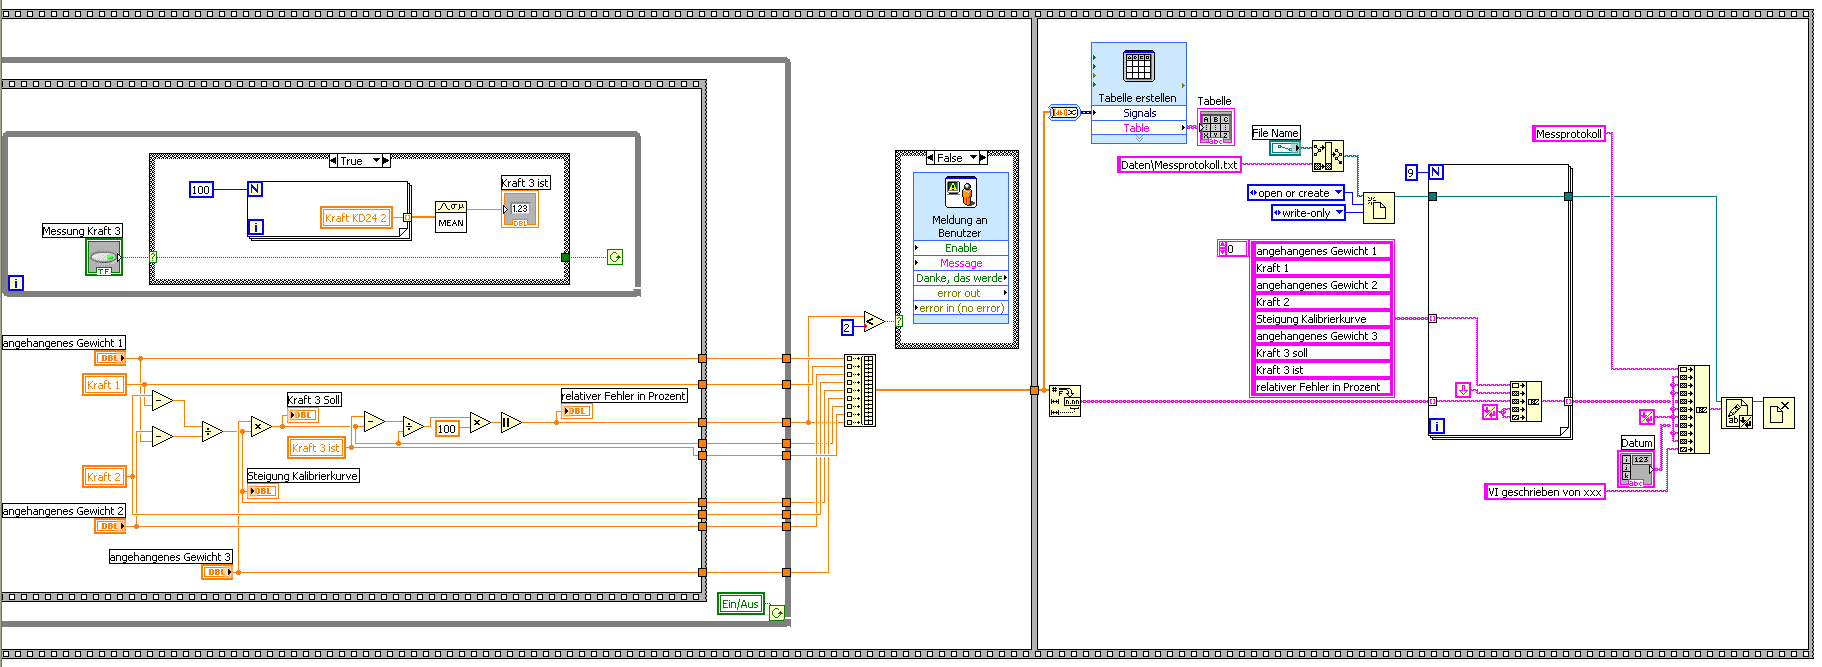This screenshot has width=1822, height=667.
Task: Select array element 'relativer Fehler in Prozent'
Action: pyautogui.click(x=1322, y=387)
